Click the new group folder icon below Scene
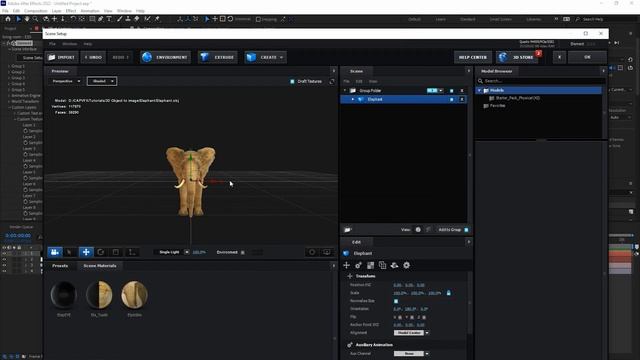 (348, 230)
